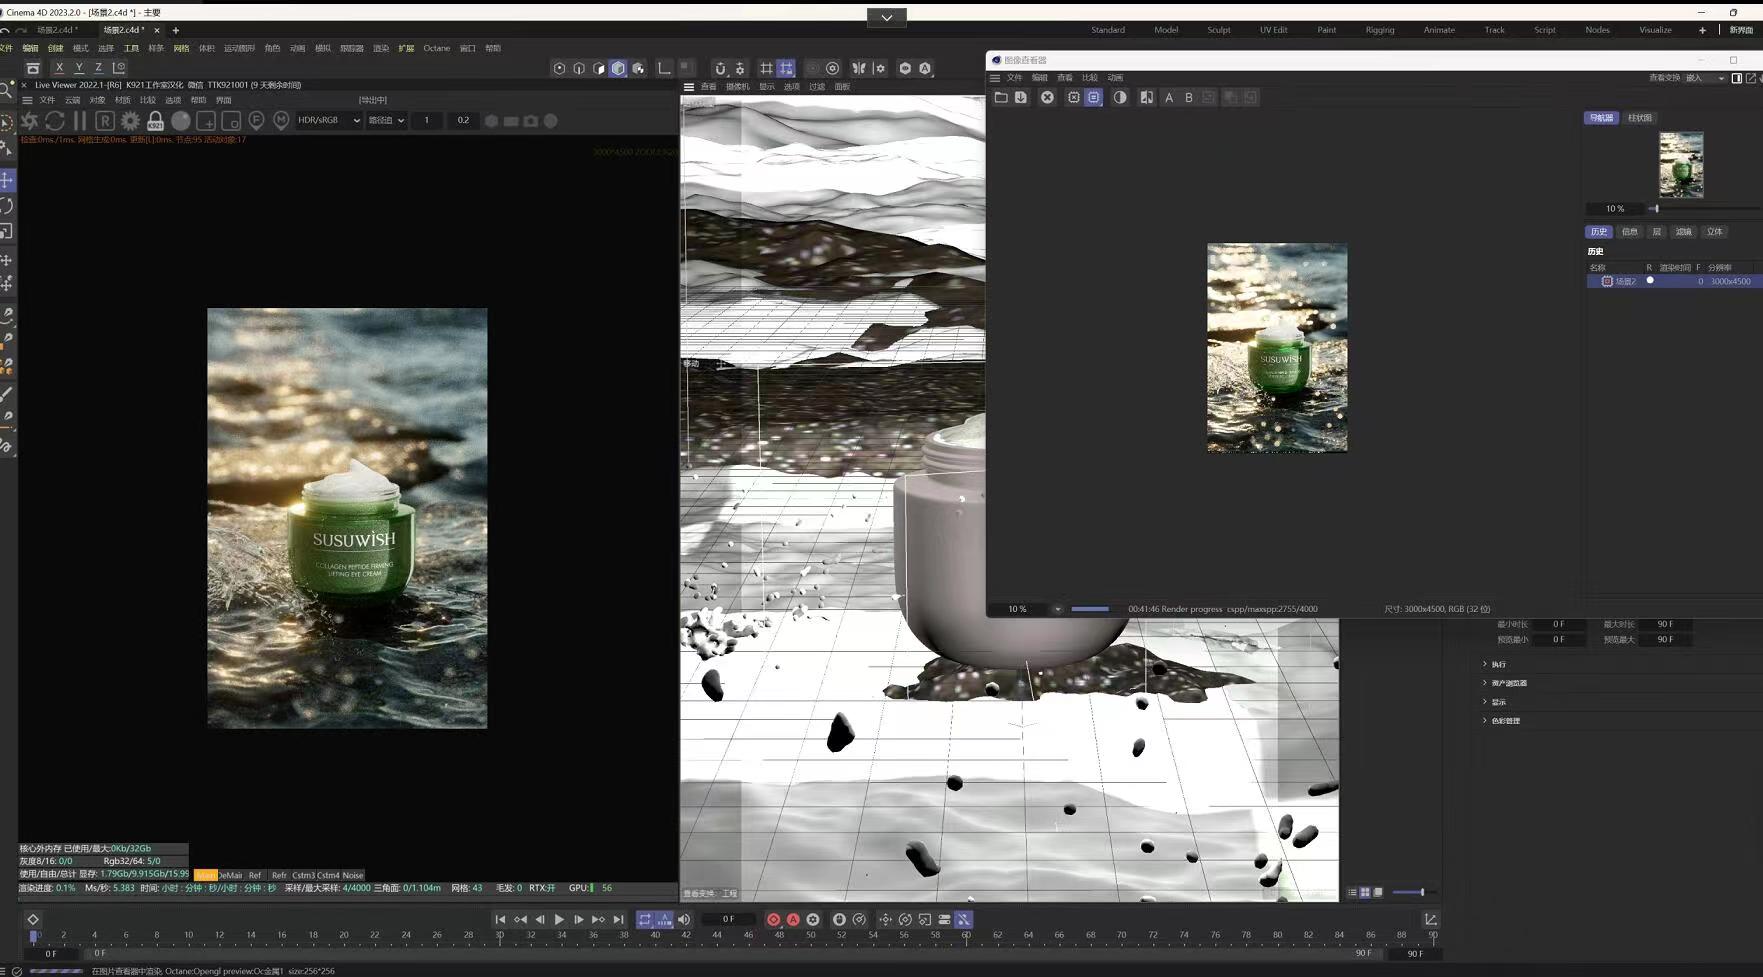Stop rendering with X icon in Picture Viewer
Screen dimensions: 1763x977
coord(1047,97)
